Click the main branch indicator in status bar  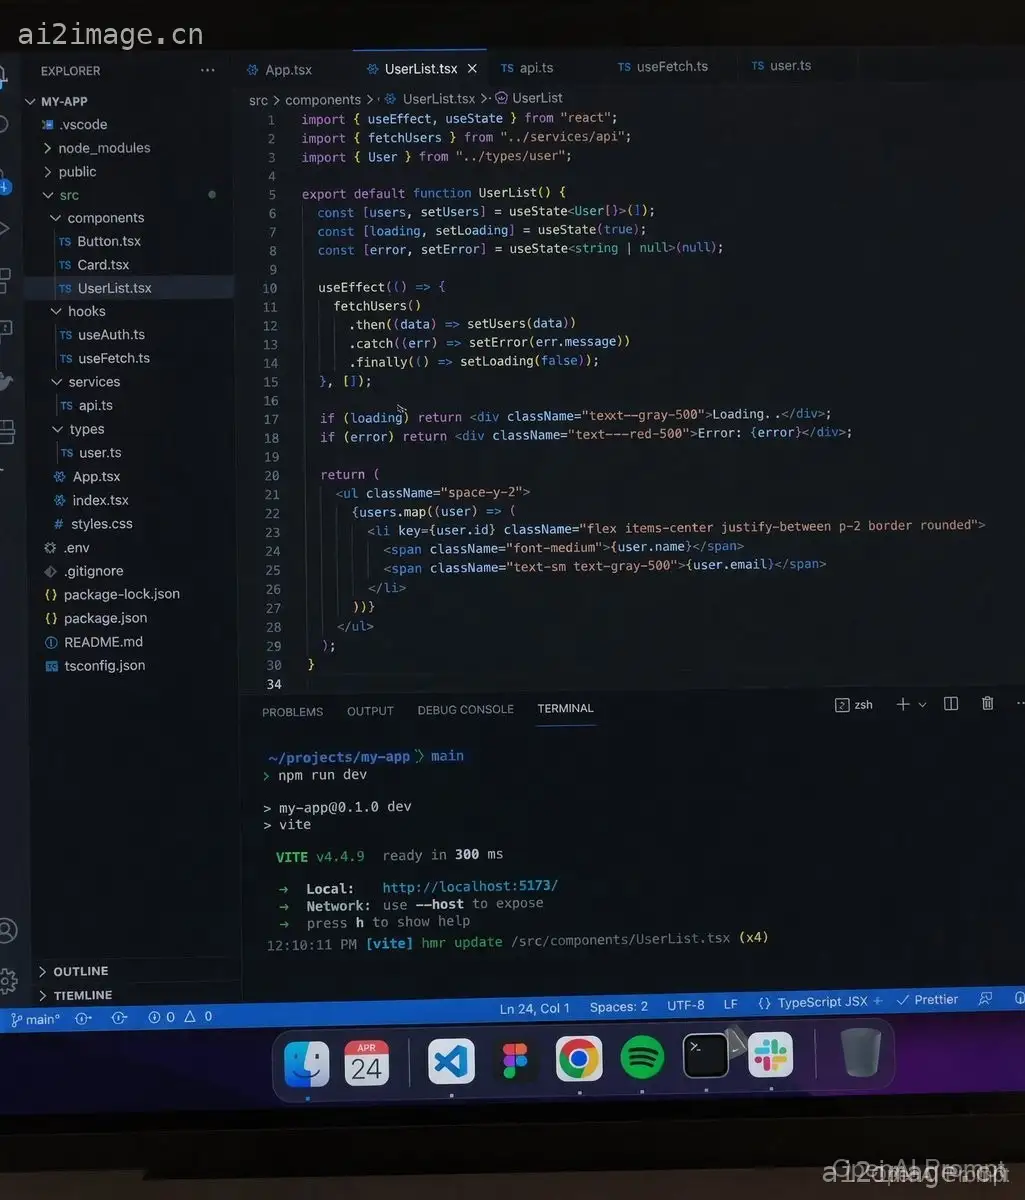tap(35, 1019)
